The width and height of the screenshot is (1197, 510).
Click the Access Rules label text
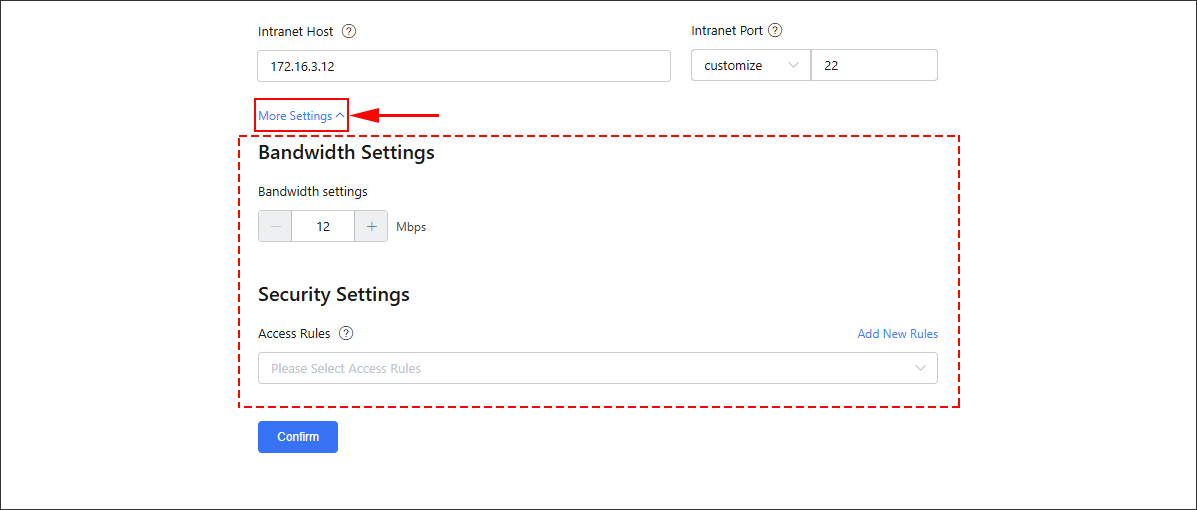[294, 334]
